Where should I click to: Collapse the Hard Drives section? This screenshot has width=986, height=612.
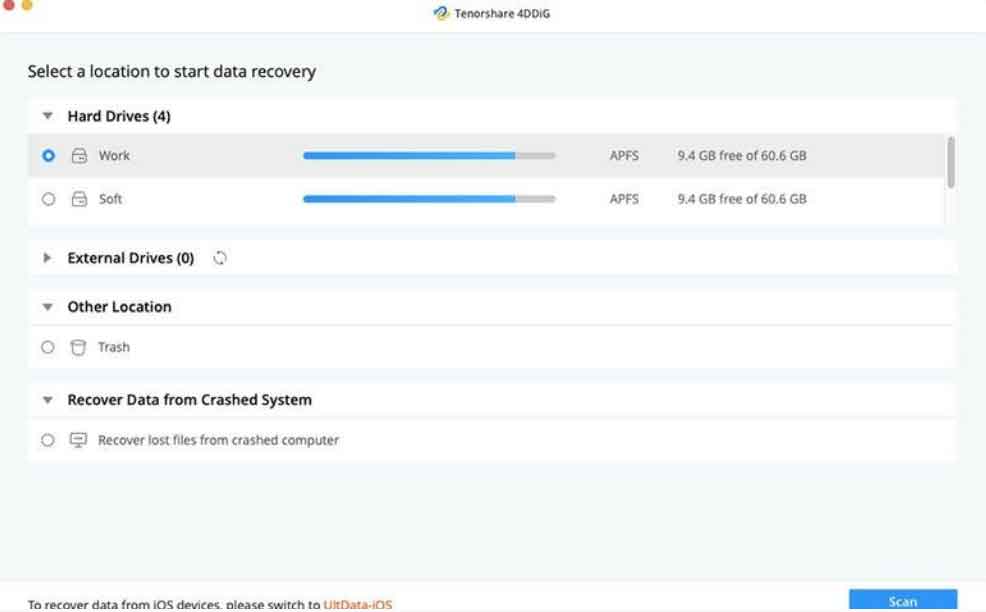47,117
